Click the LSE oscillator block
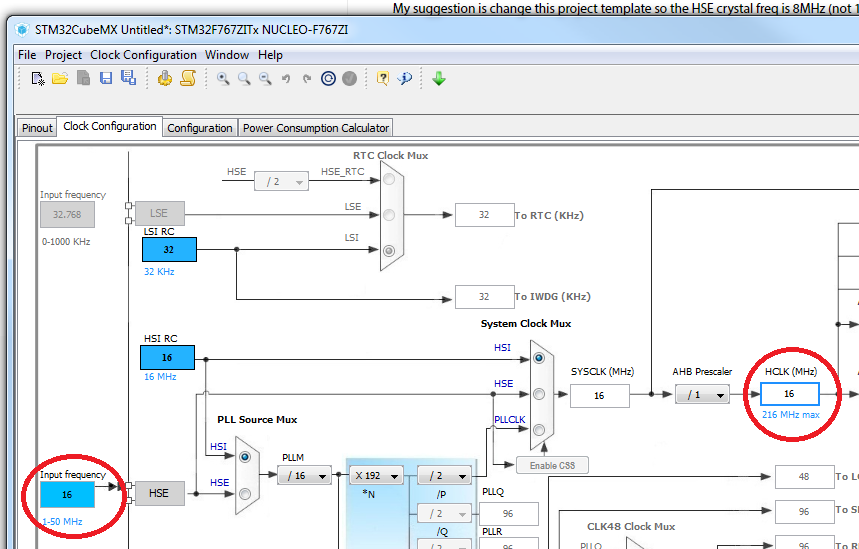 point(159,213)
